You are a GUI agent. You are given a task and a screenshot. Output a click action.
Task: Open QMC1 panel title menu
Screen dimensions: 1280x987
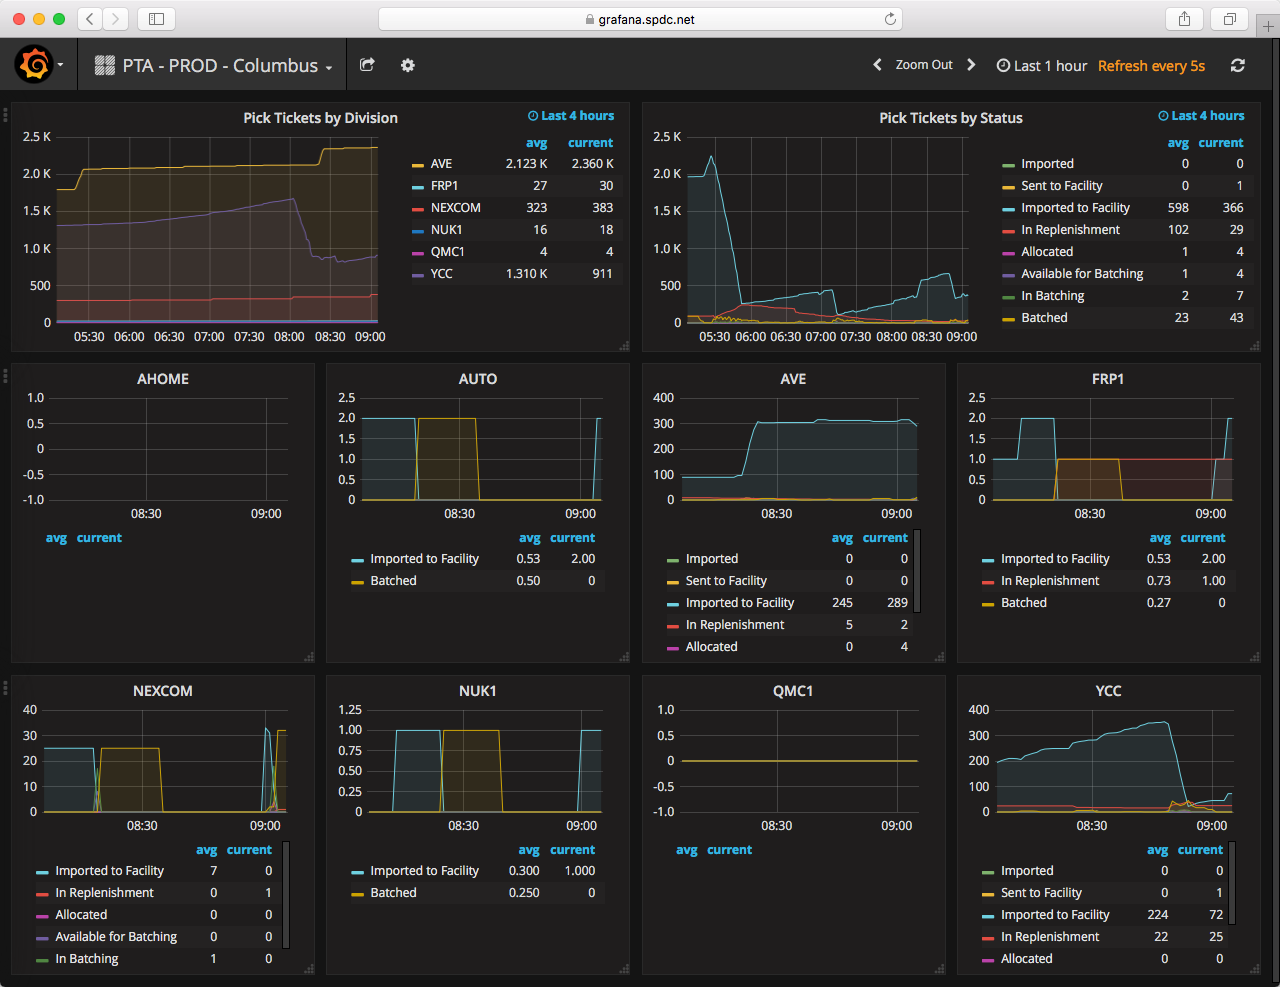click(792, 691)
